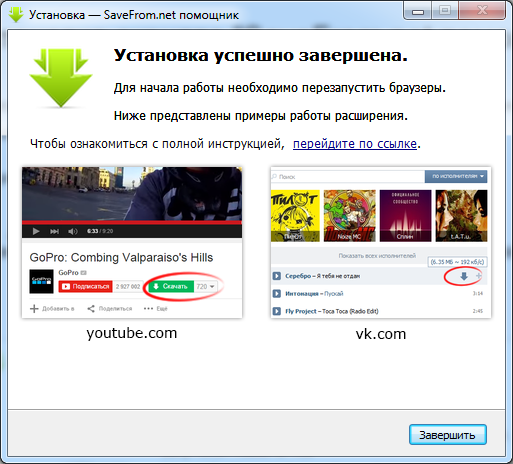Close the installer window
The height and width of the screenshot is (464, 513).
tap(482, 11)
